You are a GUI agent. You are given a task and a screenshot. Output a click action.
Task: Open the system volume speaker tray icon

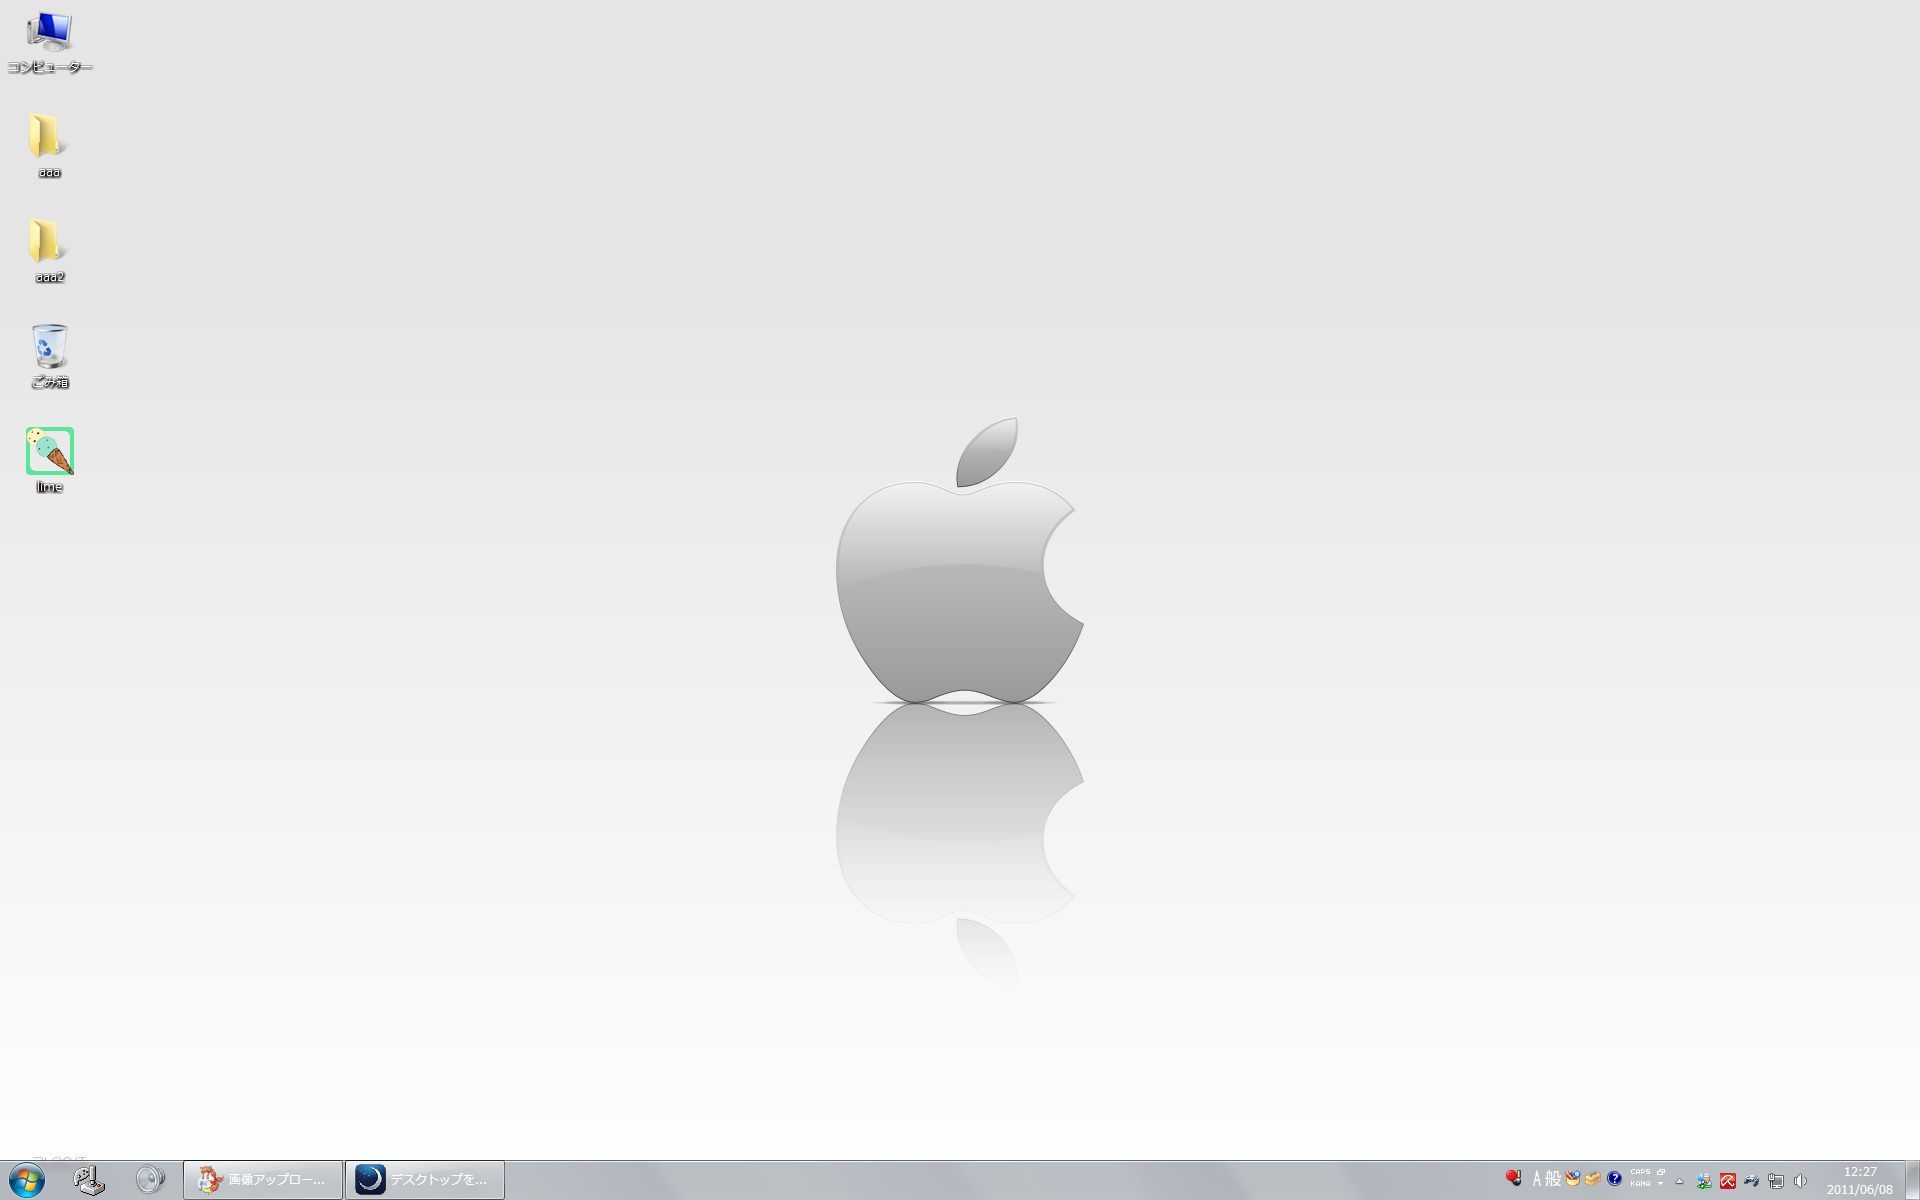click(x=1800, y=1181)
